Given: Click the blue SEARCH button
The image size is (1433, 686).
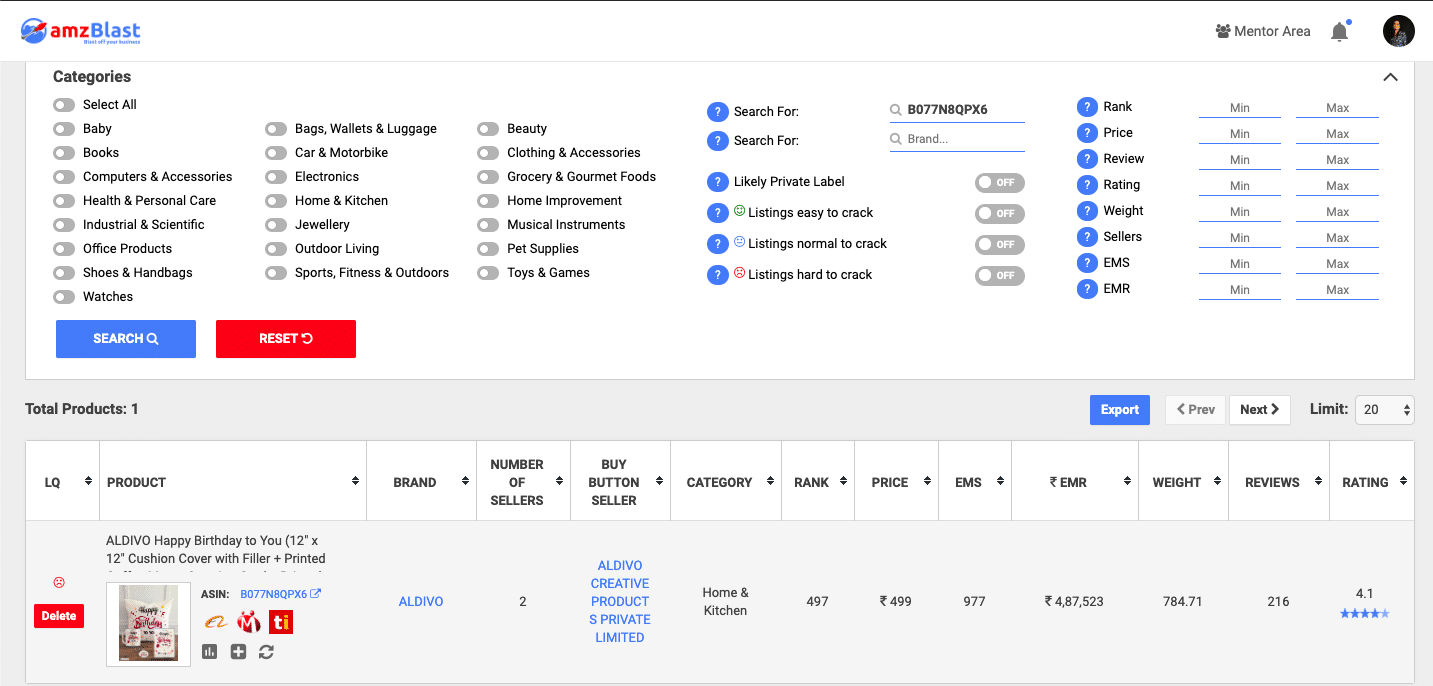Looking at the screenshot, I should [126, 339].
